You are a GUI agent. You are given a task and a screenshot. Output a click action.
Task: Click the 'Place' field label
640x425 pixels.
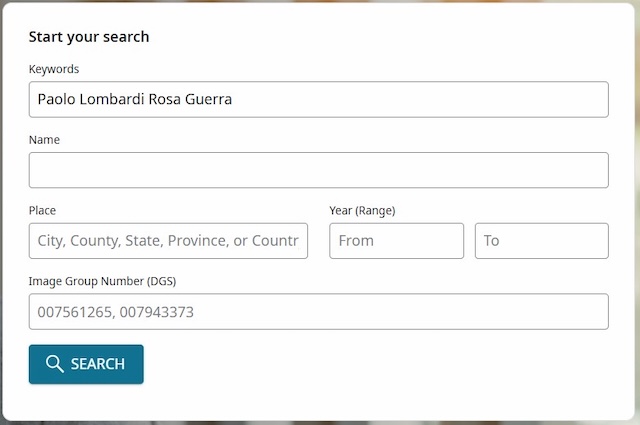(42, 210)
